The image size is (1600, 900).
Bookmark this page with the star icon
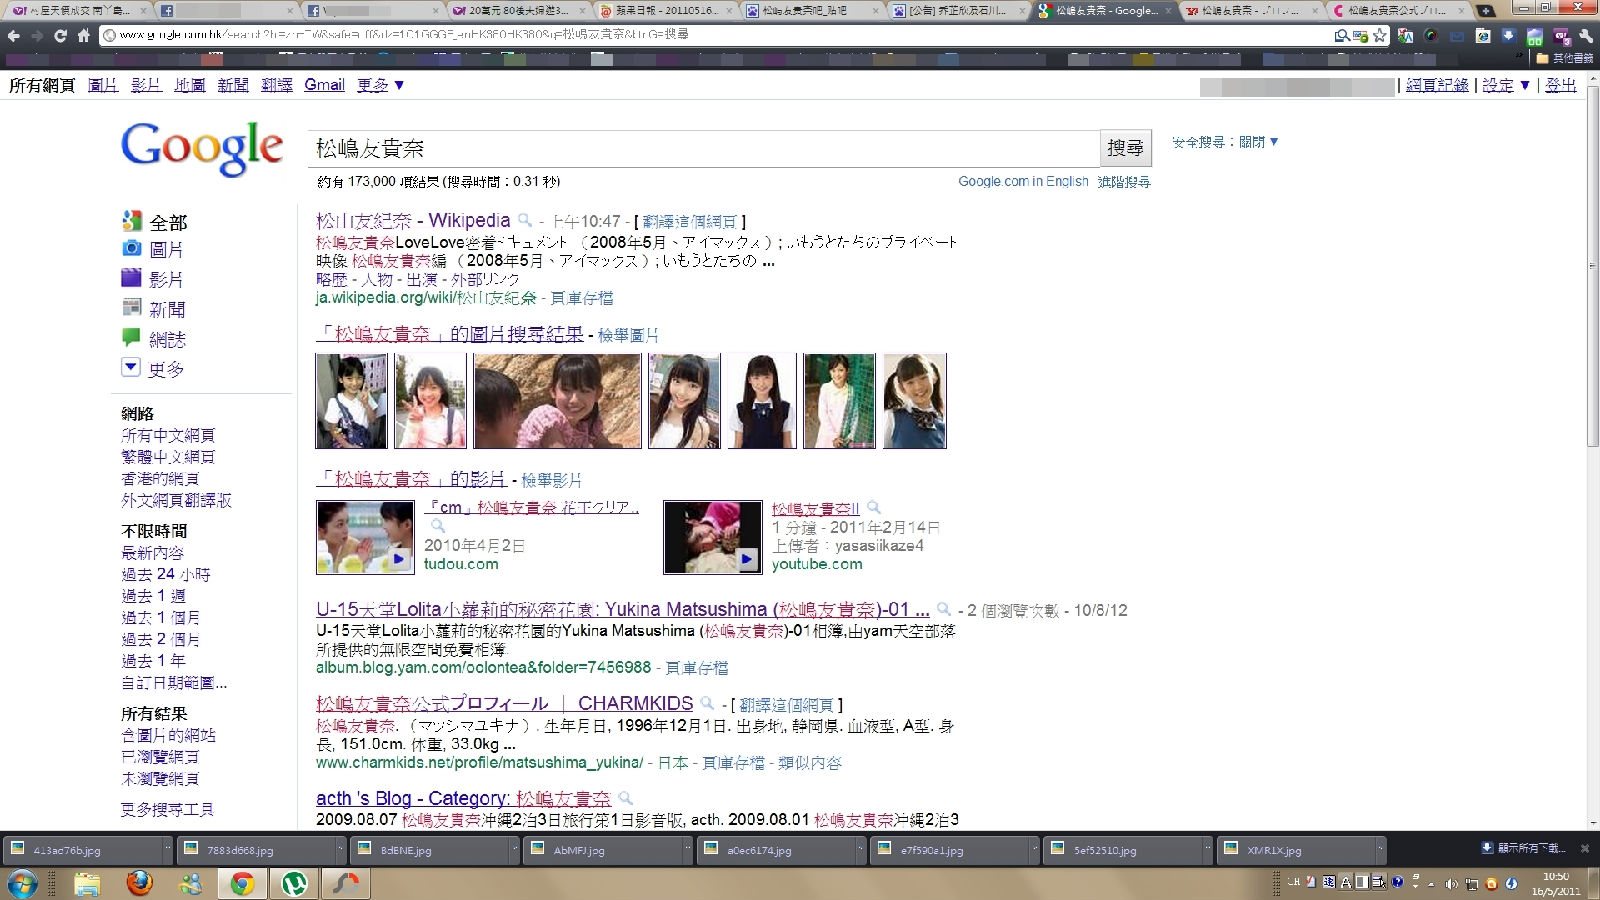tap(1380, 35)
